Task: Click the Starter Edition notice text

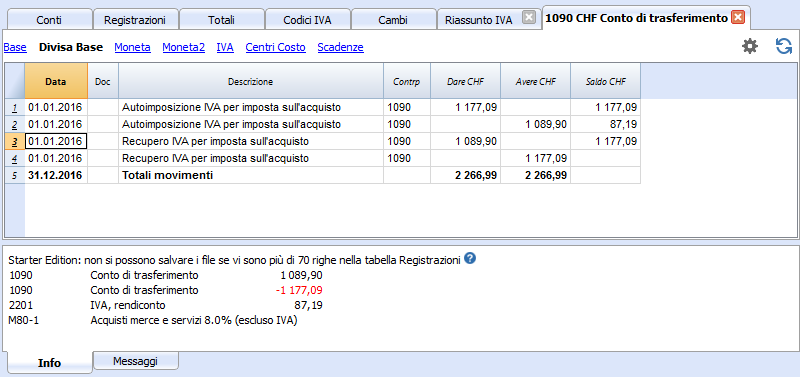Action: pos(235,260)
